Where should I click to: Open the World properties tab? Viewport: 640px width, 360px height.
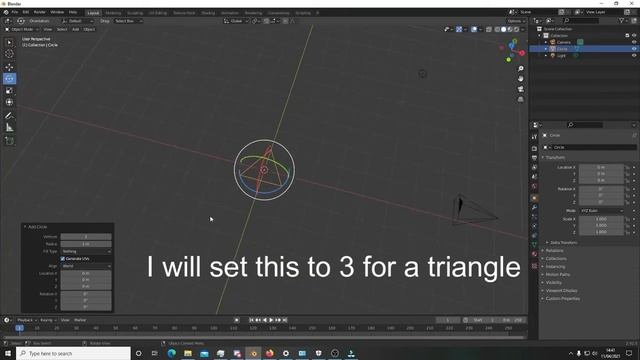click(x=534, y=186)
